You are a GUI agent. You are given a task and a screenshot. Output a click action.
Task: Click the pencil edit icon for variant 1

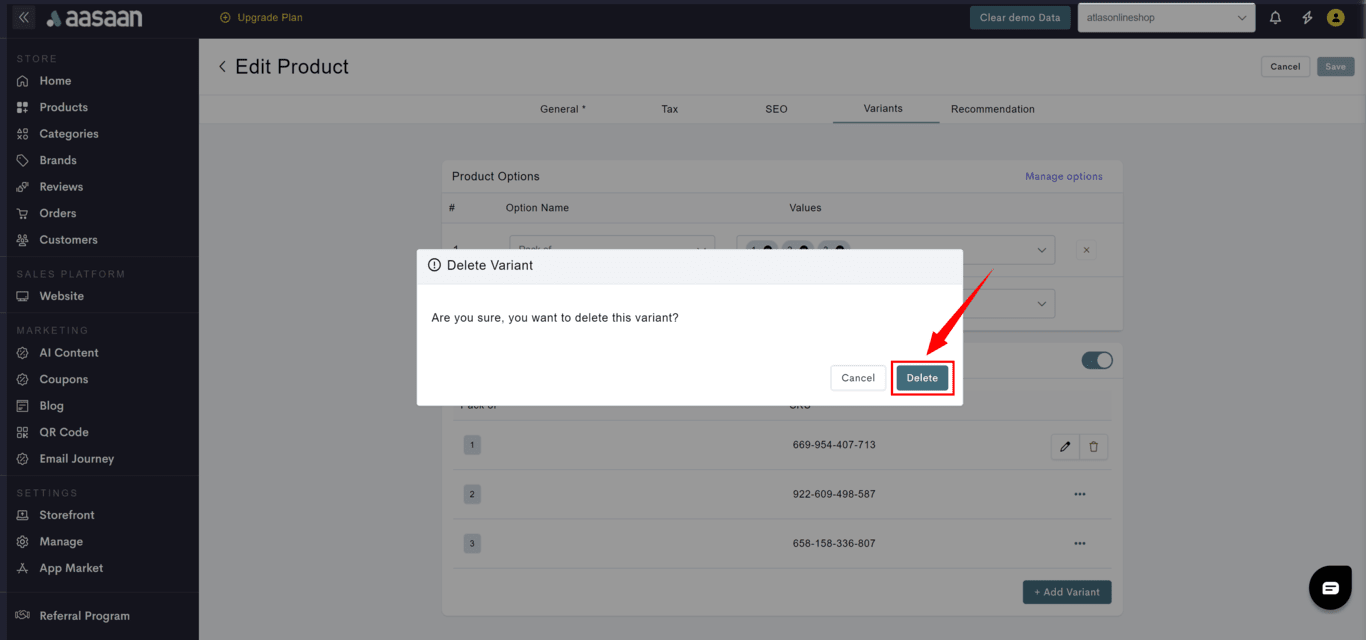pos(1065,447)
